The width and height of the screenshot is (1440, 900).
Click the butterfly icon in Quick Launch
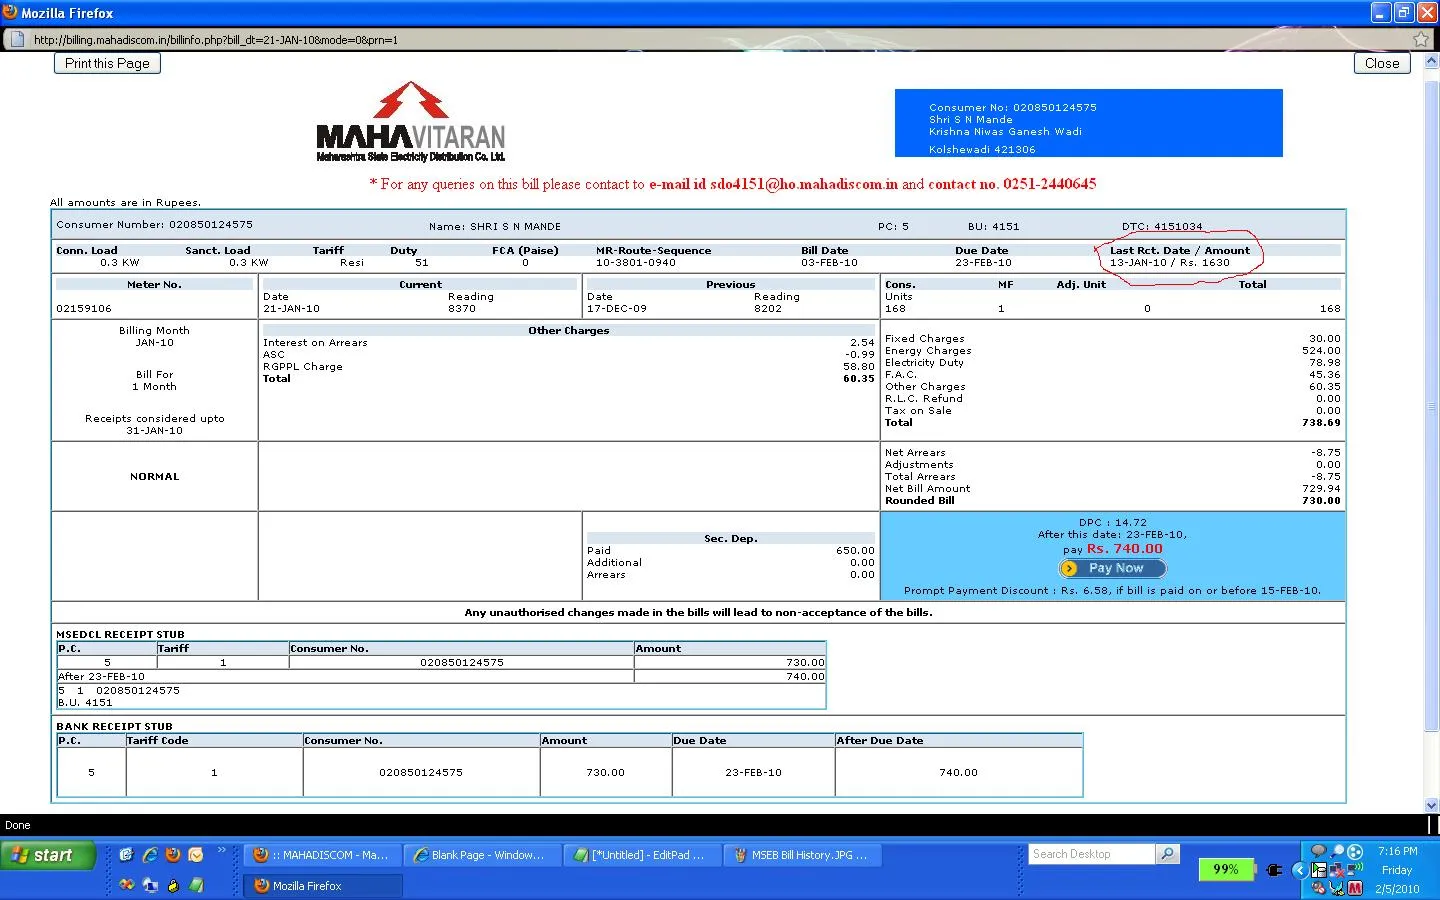point(126,885)
